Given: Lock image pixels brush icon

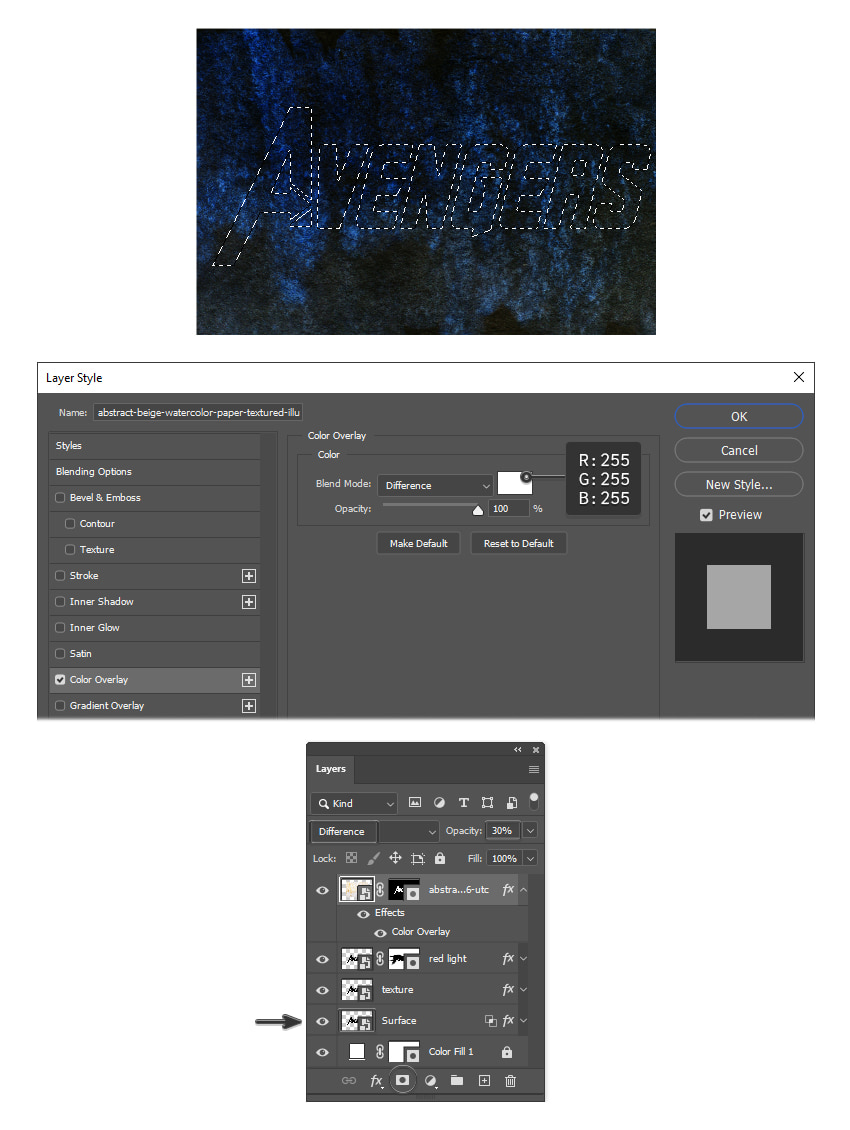Looking at the screenshot, I should click(373, 858).
